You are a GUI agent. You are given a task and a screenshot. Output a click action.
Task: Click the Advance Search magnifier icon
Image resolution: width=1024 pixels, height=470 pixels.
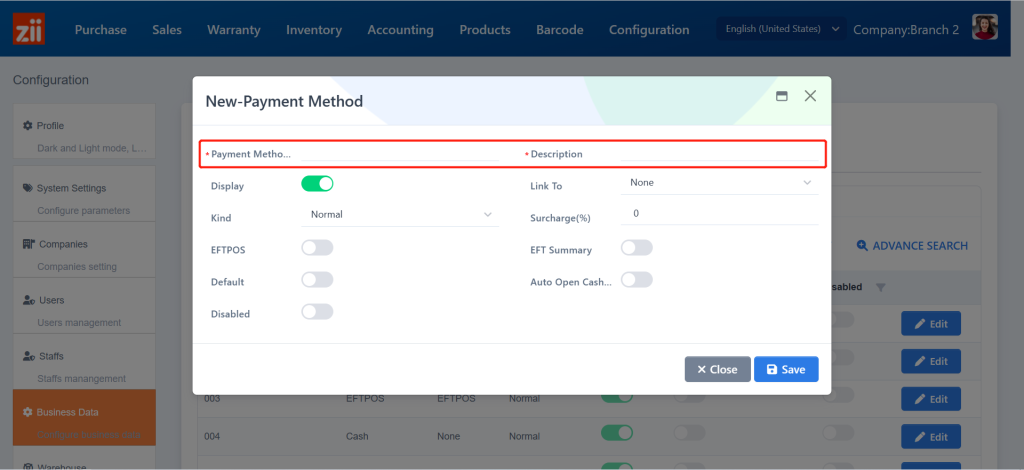pyautogui.click(x=862, y=245)
